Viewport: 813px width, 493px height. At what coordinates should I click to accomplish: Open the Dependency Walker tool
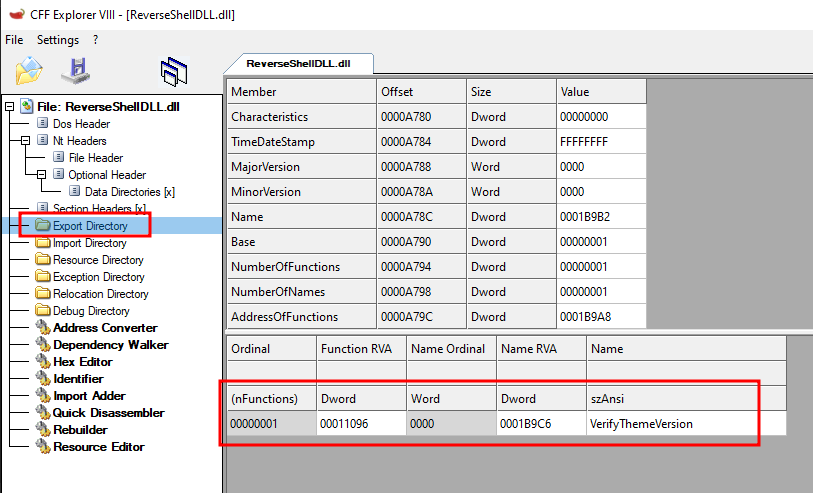[110, 345]
